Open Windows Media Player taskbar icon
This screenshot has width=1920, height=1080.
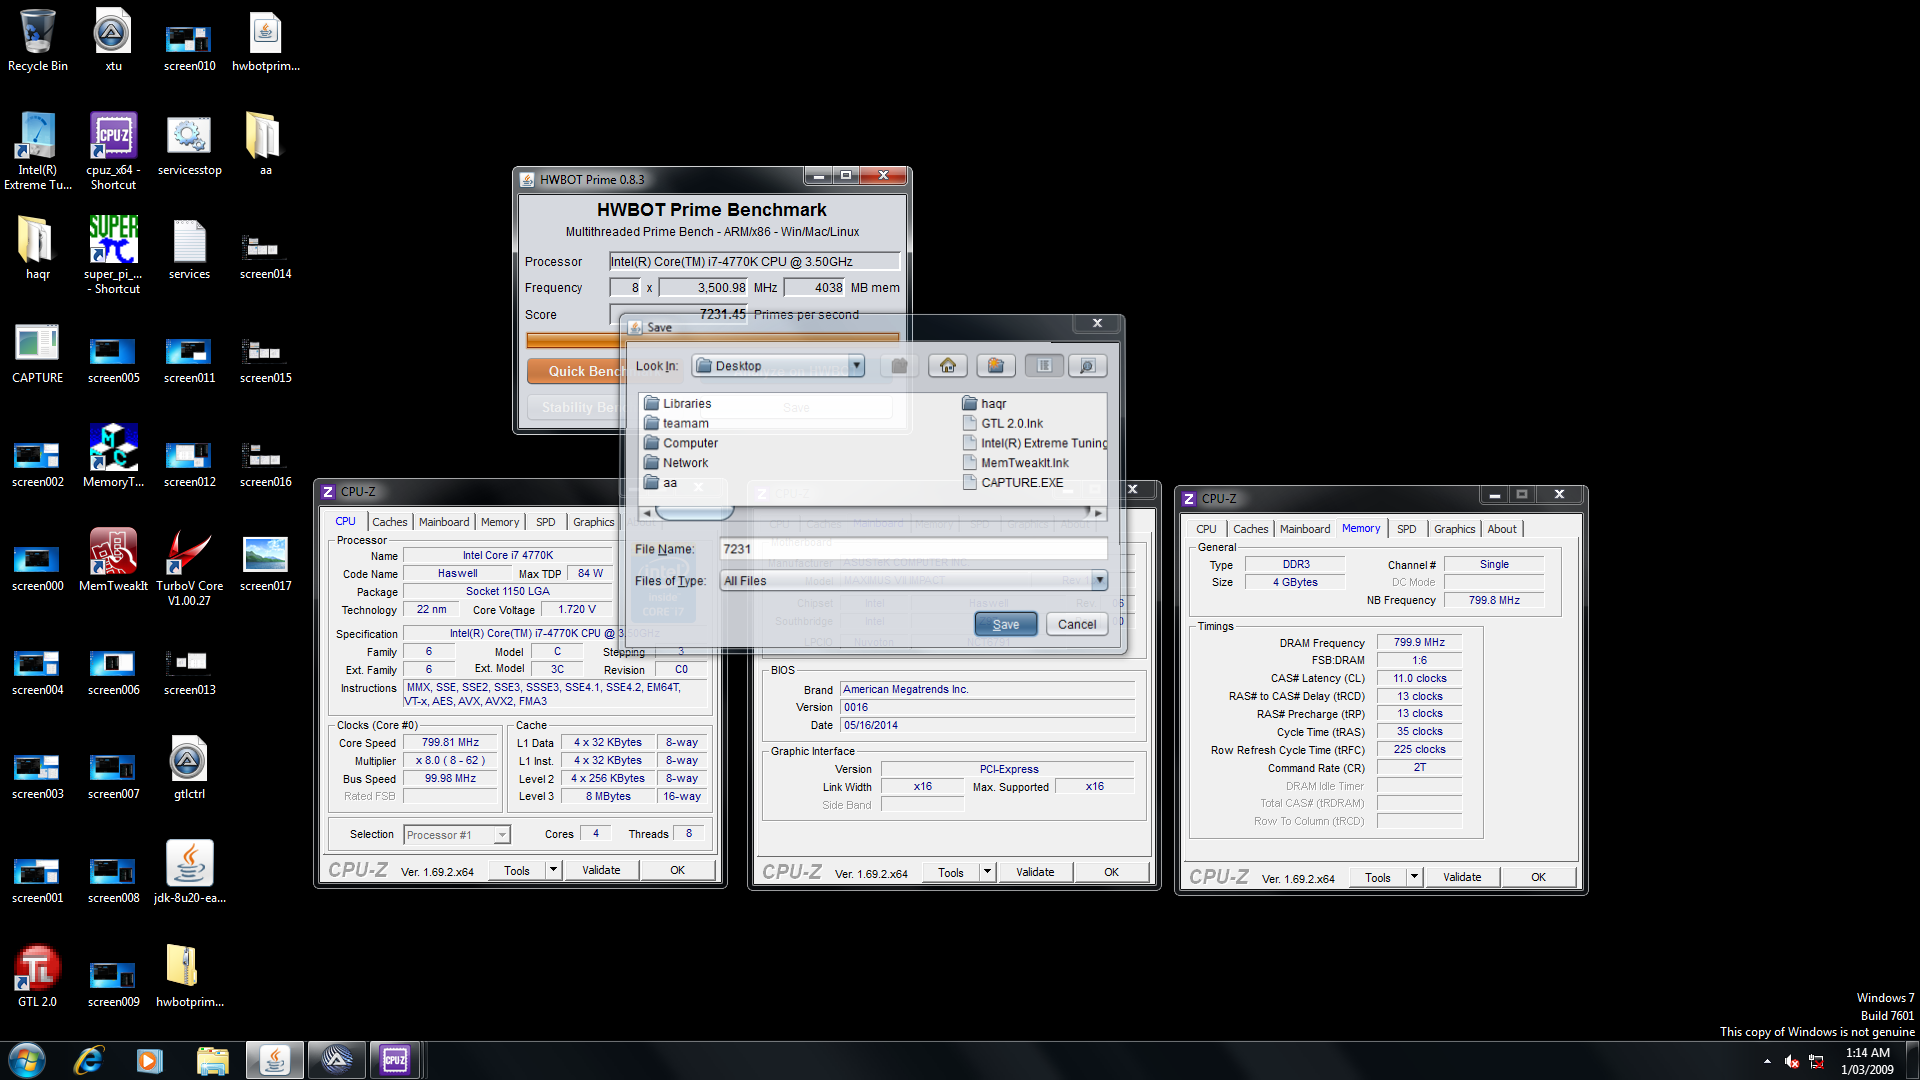pyautogui.click(x=150, y=1060)
